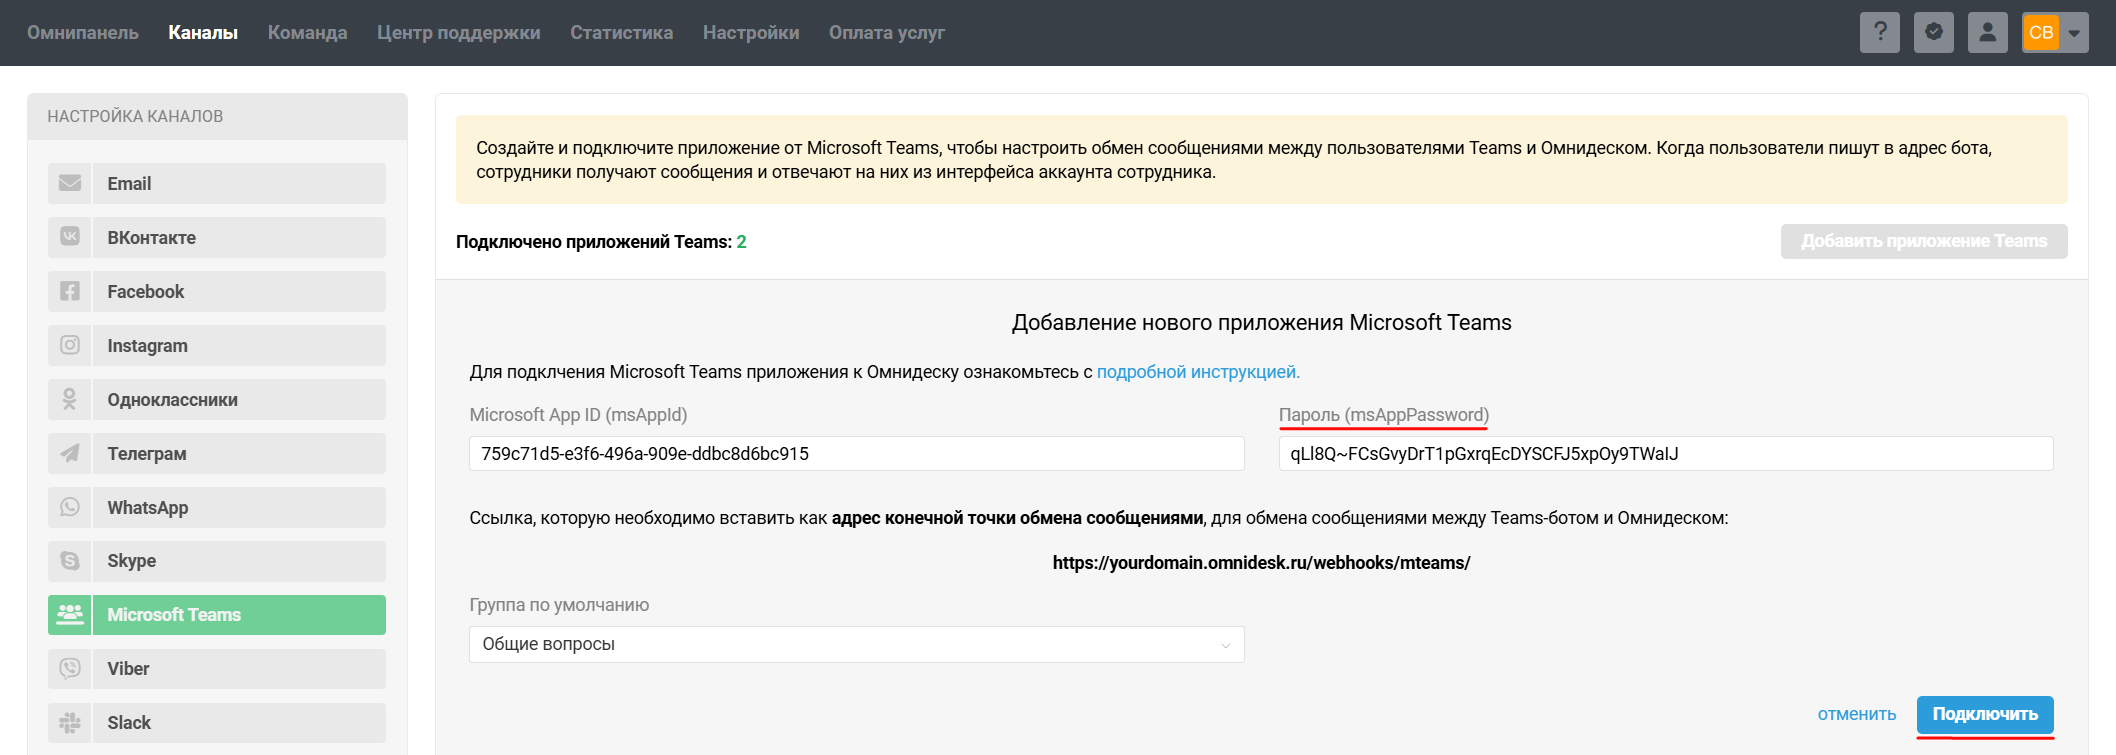Viewport: 2116px width, 755px height.
Task: Click the Microsoft Teams people icon
Action: click(70, 614)
